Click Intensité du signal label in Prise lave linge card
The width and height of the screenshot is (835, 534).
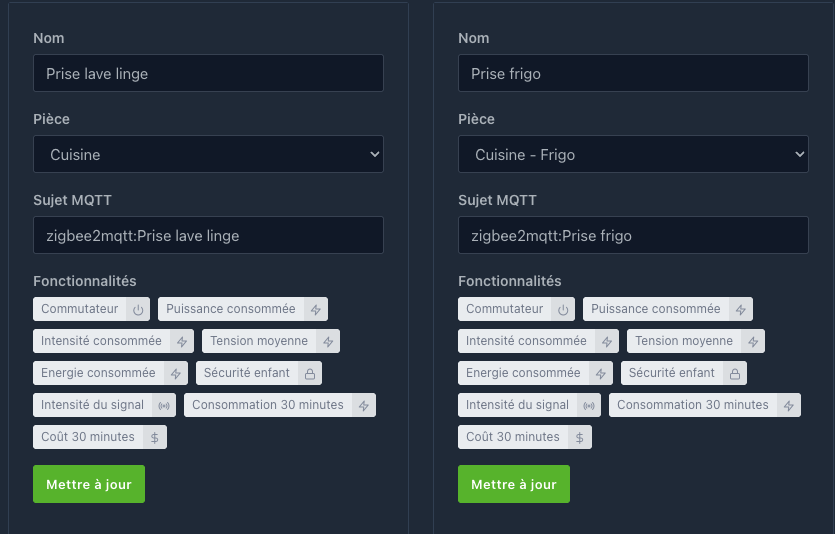[92, 405]
